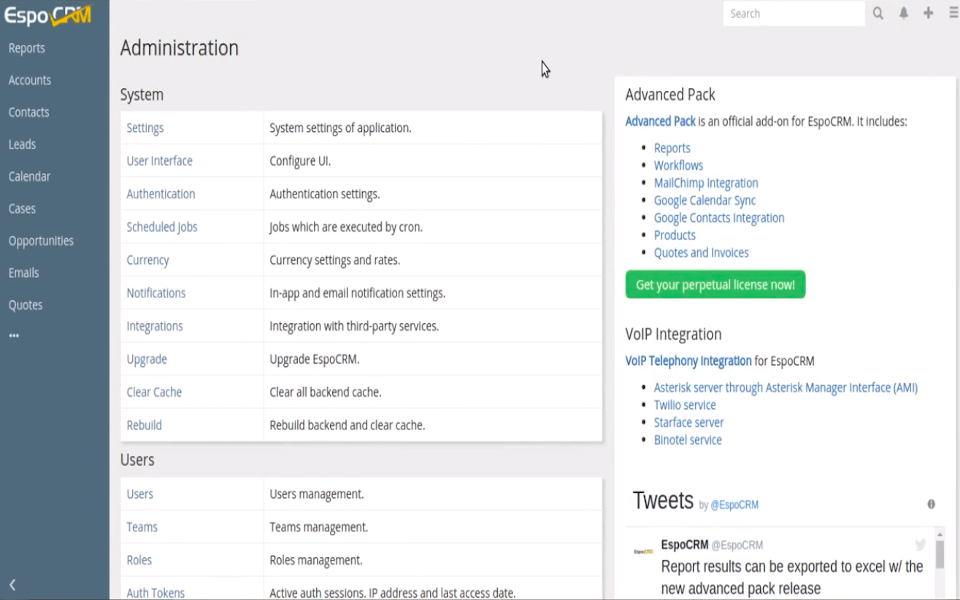The width and height of the screenshot is (960, 600).
Task: Click Reports in the Advanced Pack list
Action: point(672,148)
